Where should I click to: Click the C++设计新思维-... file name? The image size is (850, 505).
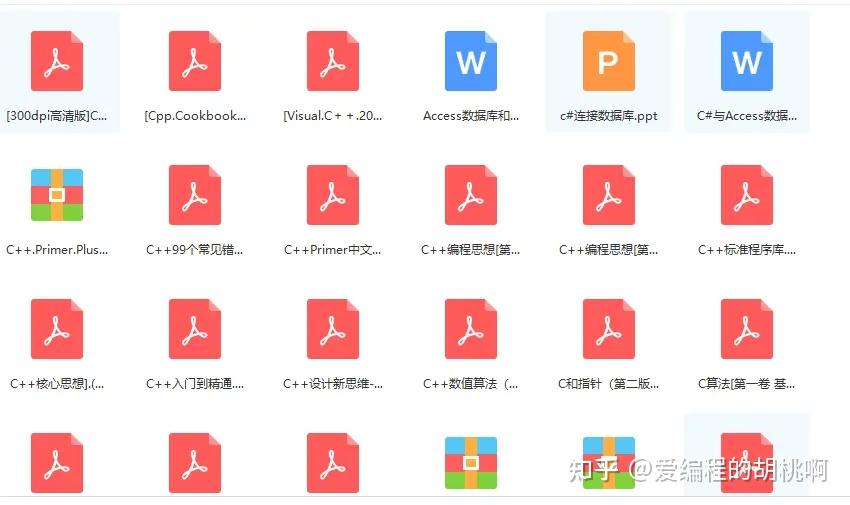(x=333, y=384)
